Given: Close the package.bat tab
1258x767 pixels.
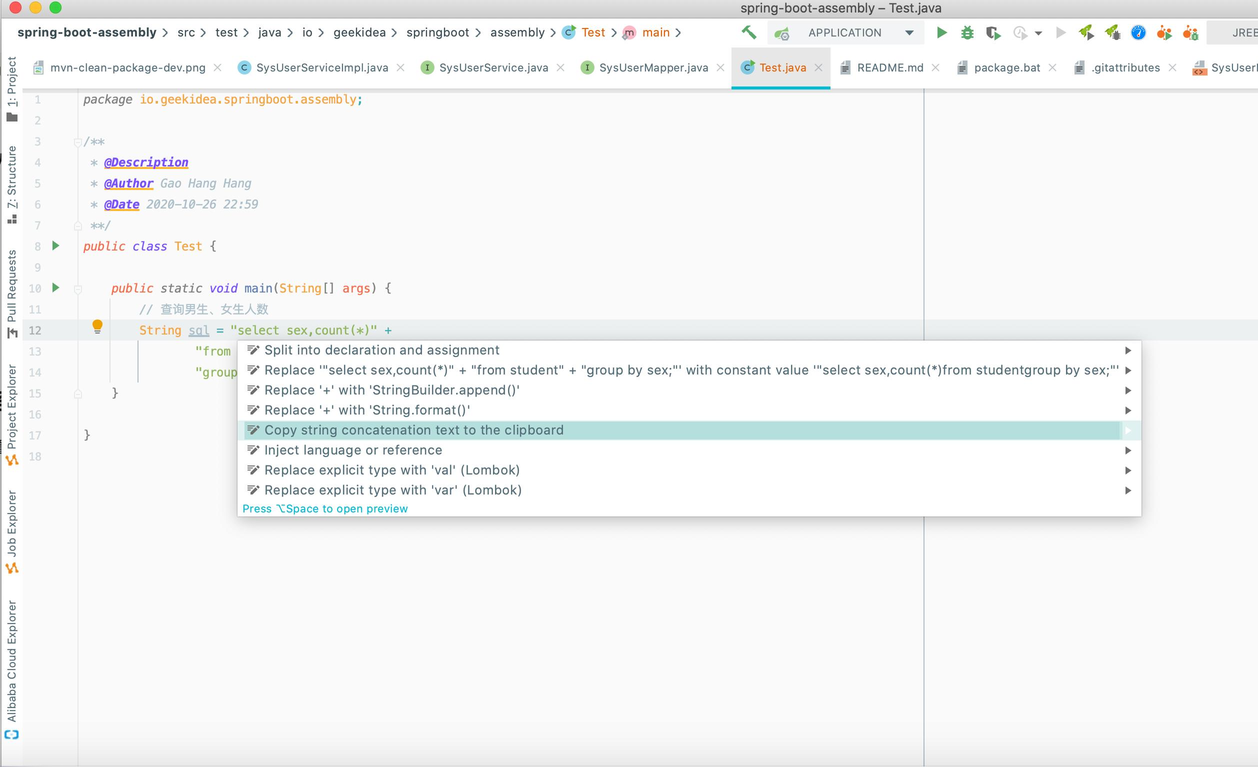Looking at the screenshot, I should click(1052, 68).
